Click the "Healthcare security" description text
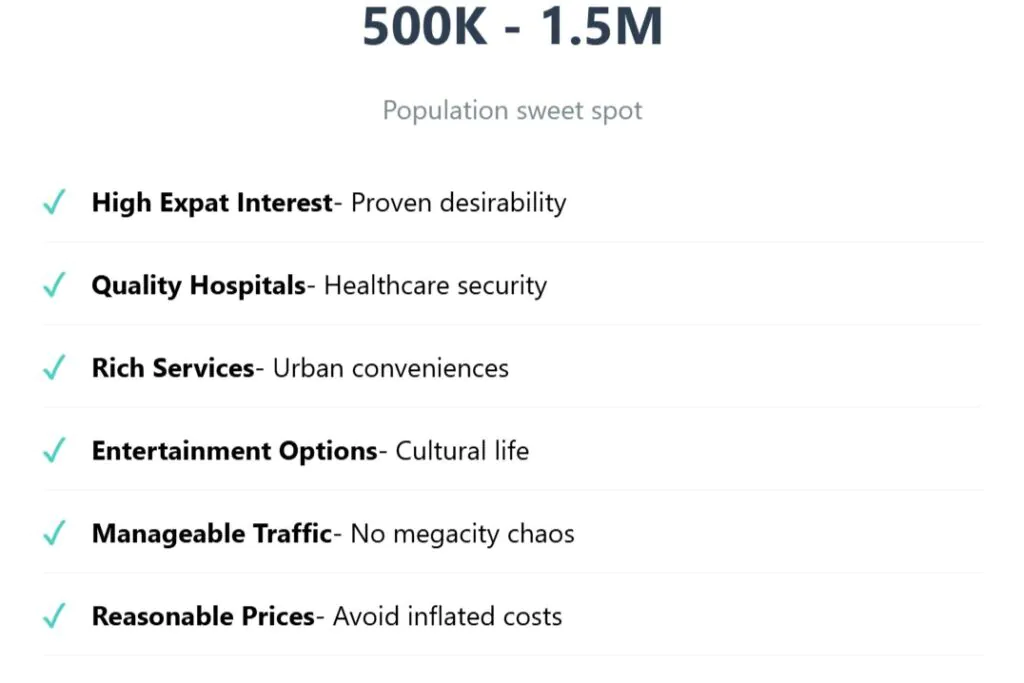Screen dimensions: 1024x683 coord(435,286)
